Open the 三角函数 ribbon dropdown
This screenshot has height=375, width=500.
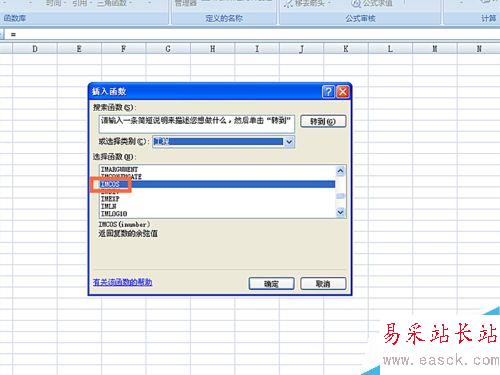tap(114, 3)
